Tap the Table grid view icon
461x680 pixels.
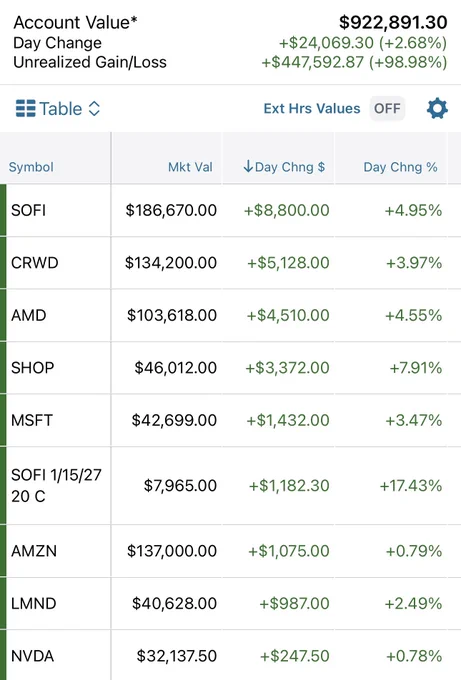(26, 108)
